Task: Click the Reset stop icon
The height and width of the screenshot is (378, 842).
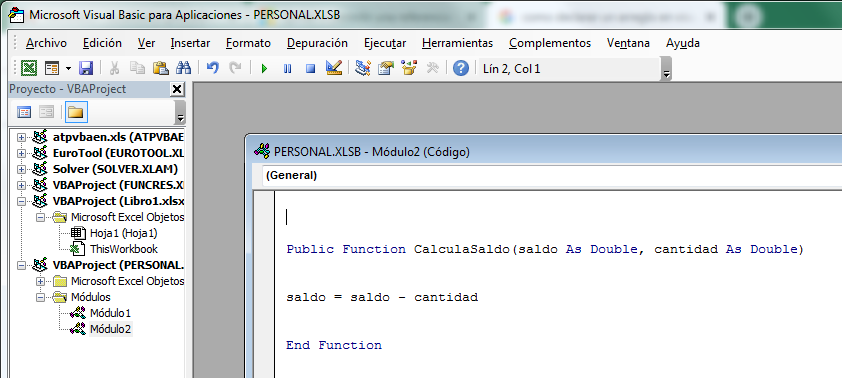Action: [310, 69]
